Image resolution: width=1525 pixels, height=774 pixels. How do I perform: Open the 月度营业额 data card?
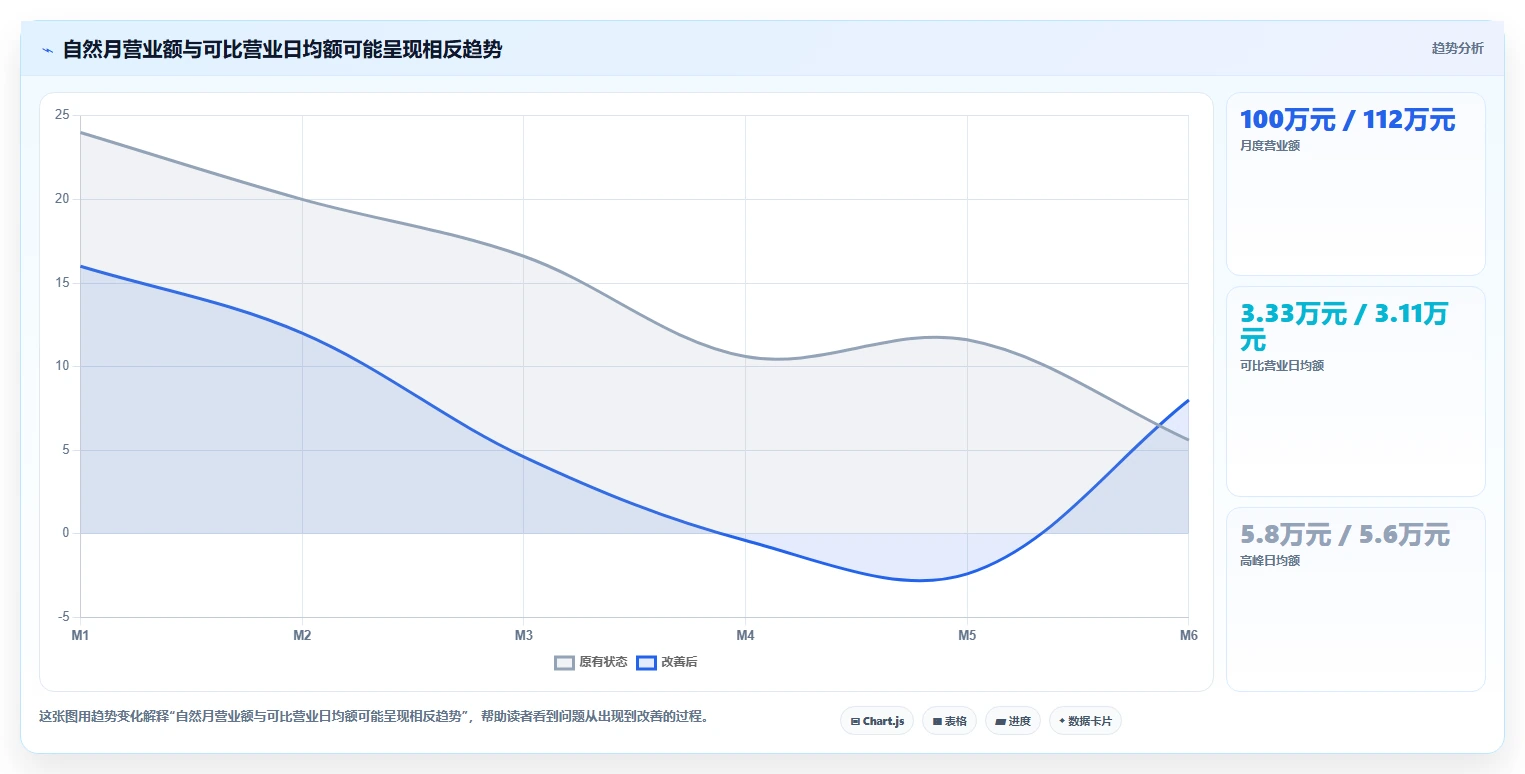(1355, 184)
